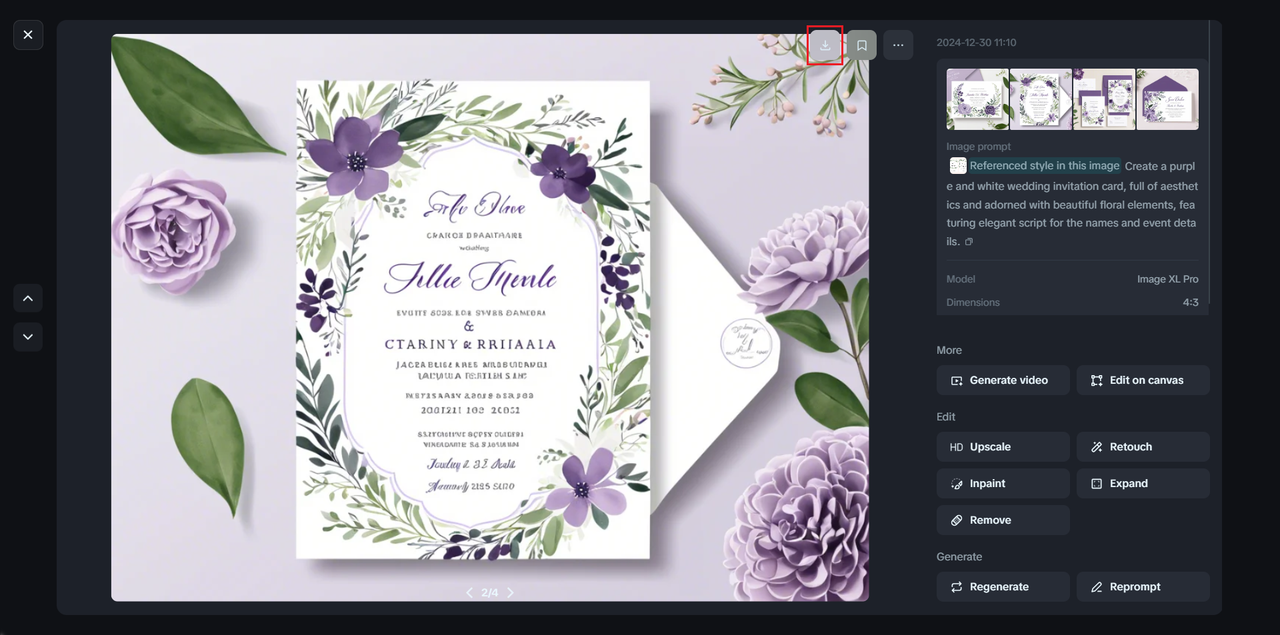This screenshot has width=1280, height=635.
Task: Click the right panel vertical scrollbar
Action: click(1209, 160)
